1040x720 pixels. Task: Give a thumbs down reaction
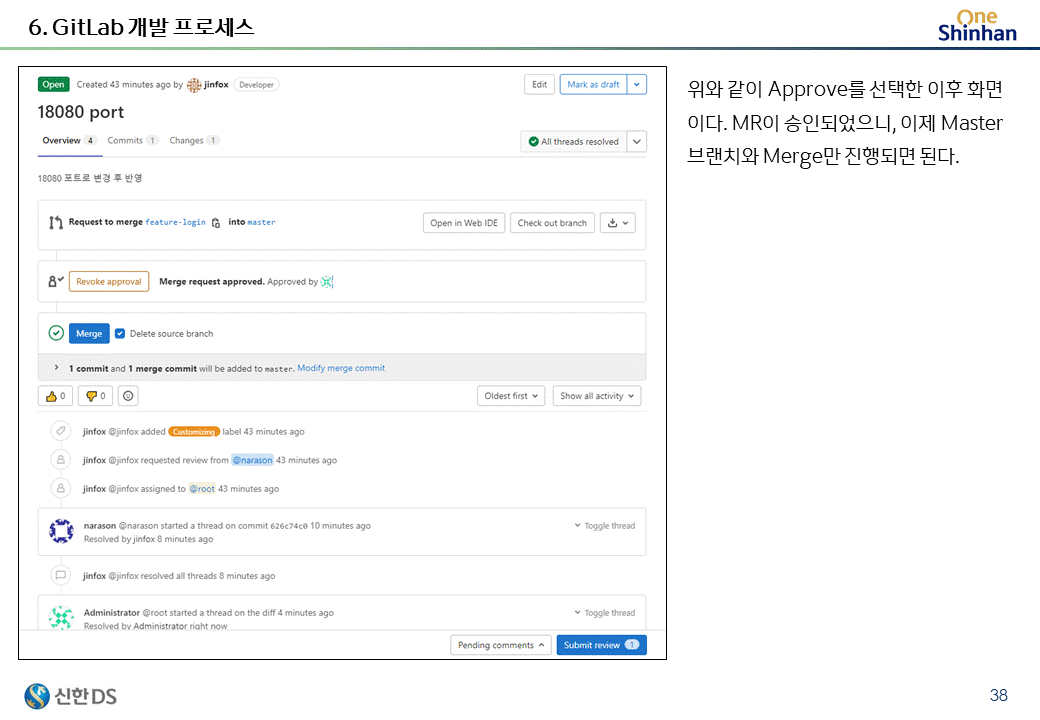(x=96, y=396)
